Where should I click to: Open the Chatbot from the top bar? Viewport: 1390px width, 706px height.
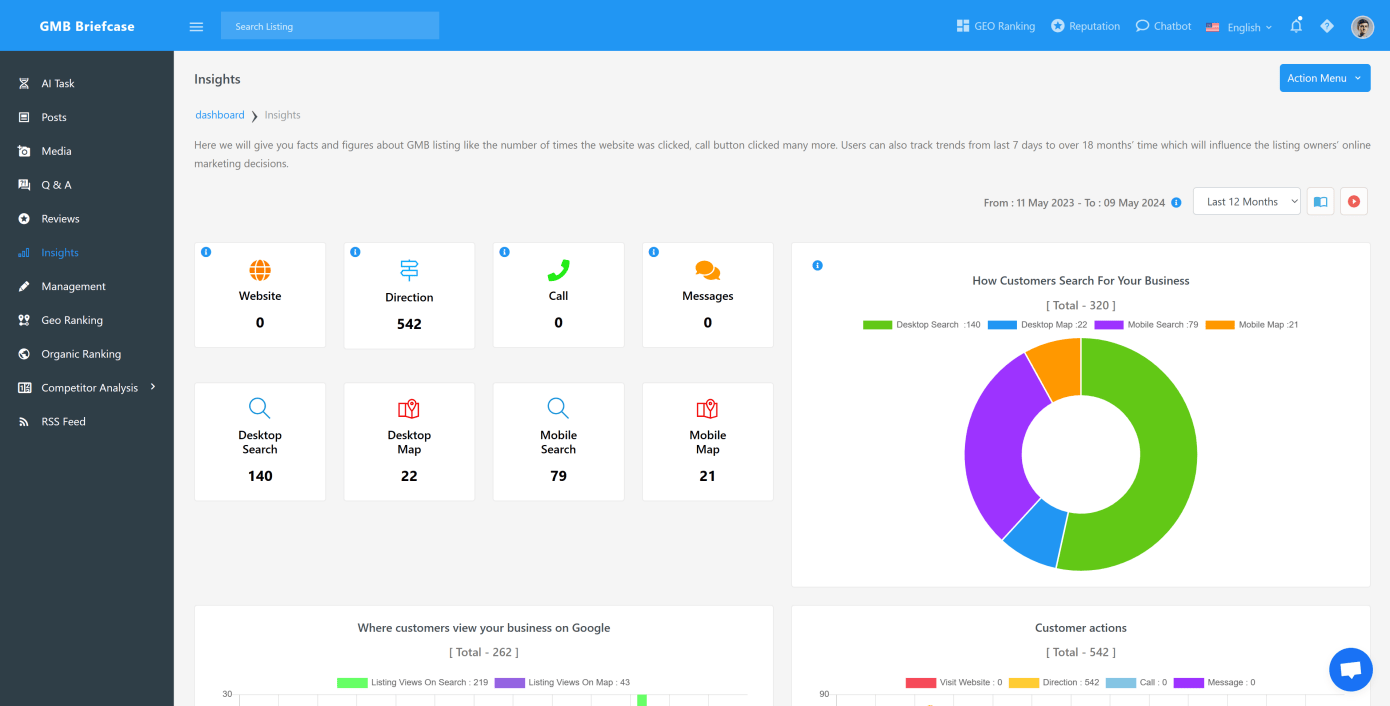(1163, 26)
